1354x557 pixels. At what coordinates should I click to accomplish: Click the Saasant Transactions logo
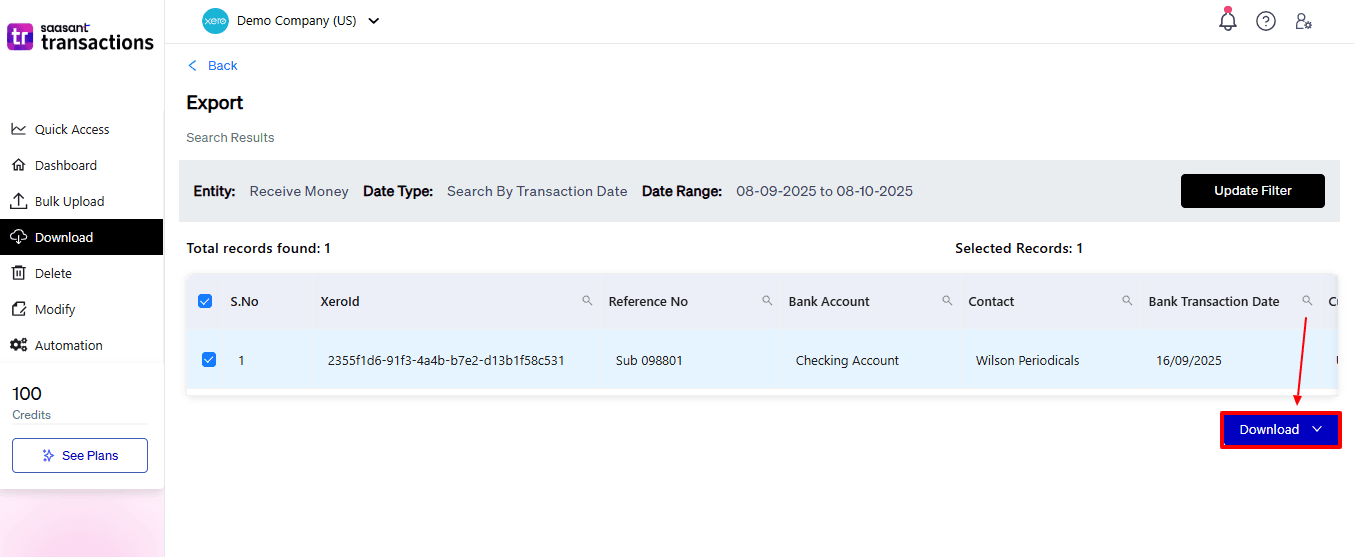coord(81,37)
